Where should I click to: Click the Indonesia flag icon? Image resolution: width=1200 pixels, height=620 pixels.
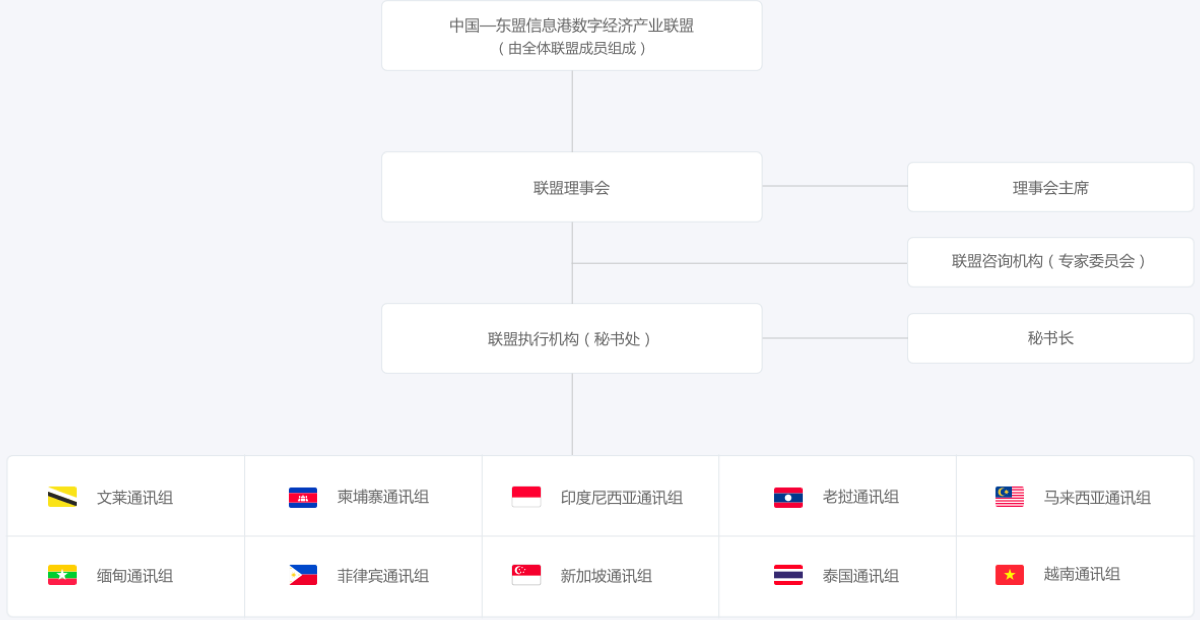click(526, 497)
